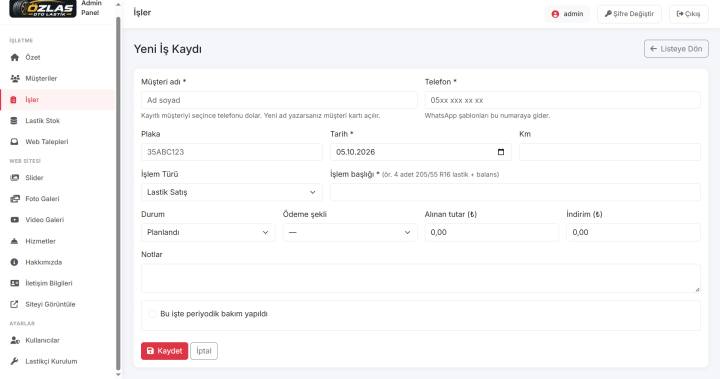This screenshot has height=379, width=720.
Task: Click the Video Galeri play icon
Action: (x=15, y=220)
